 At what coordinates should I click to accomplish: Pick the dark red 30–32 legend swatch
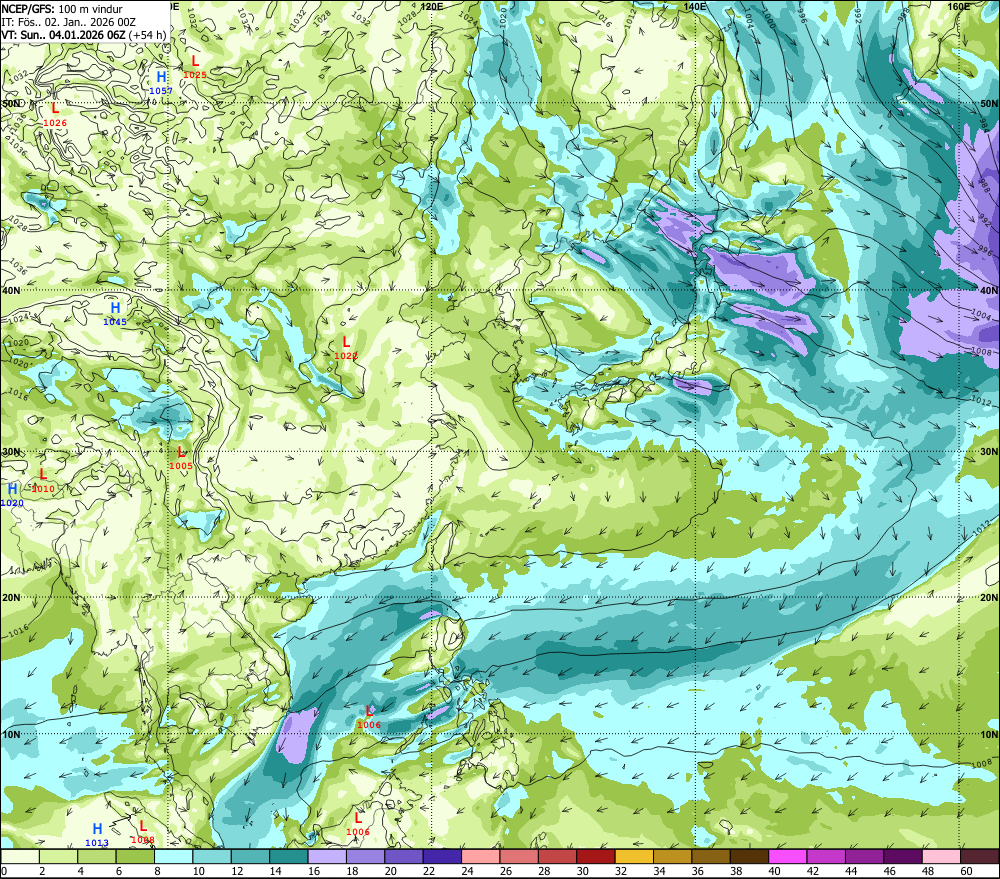(596, 856)
